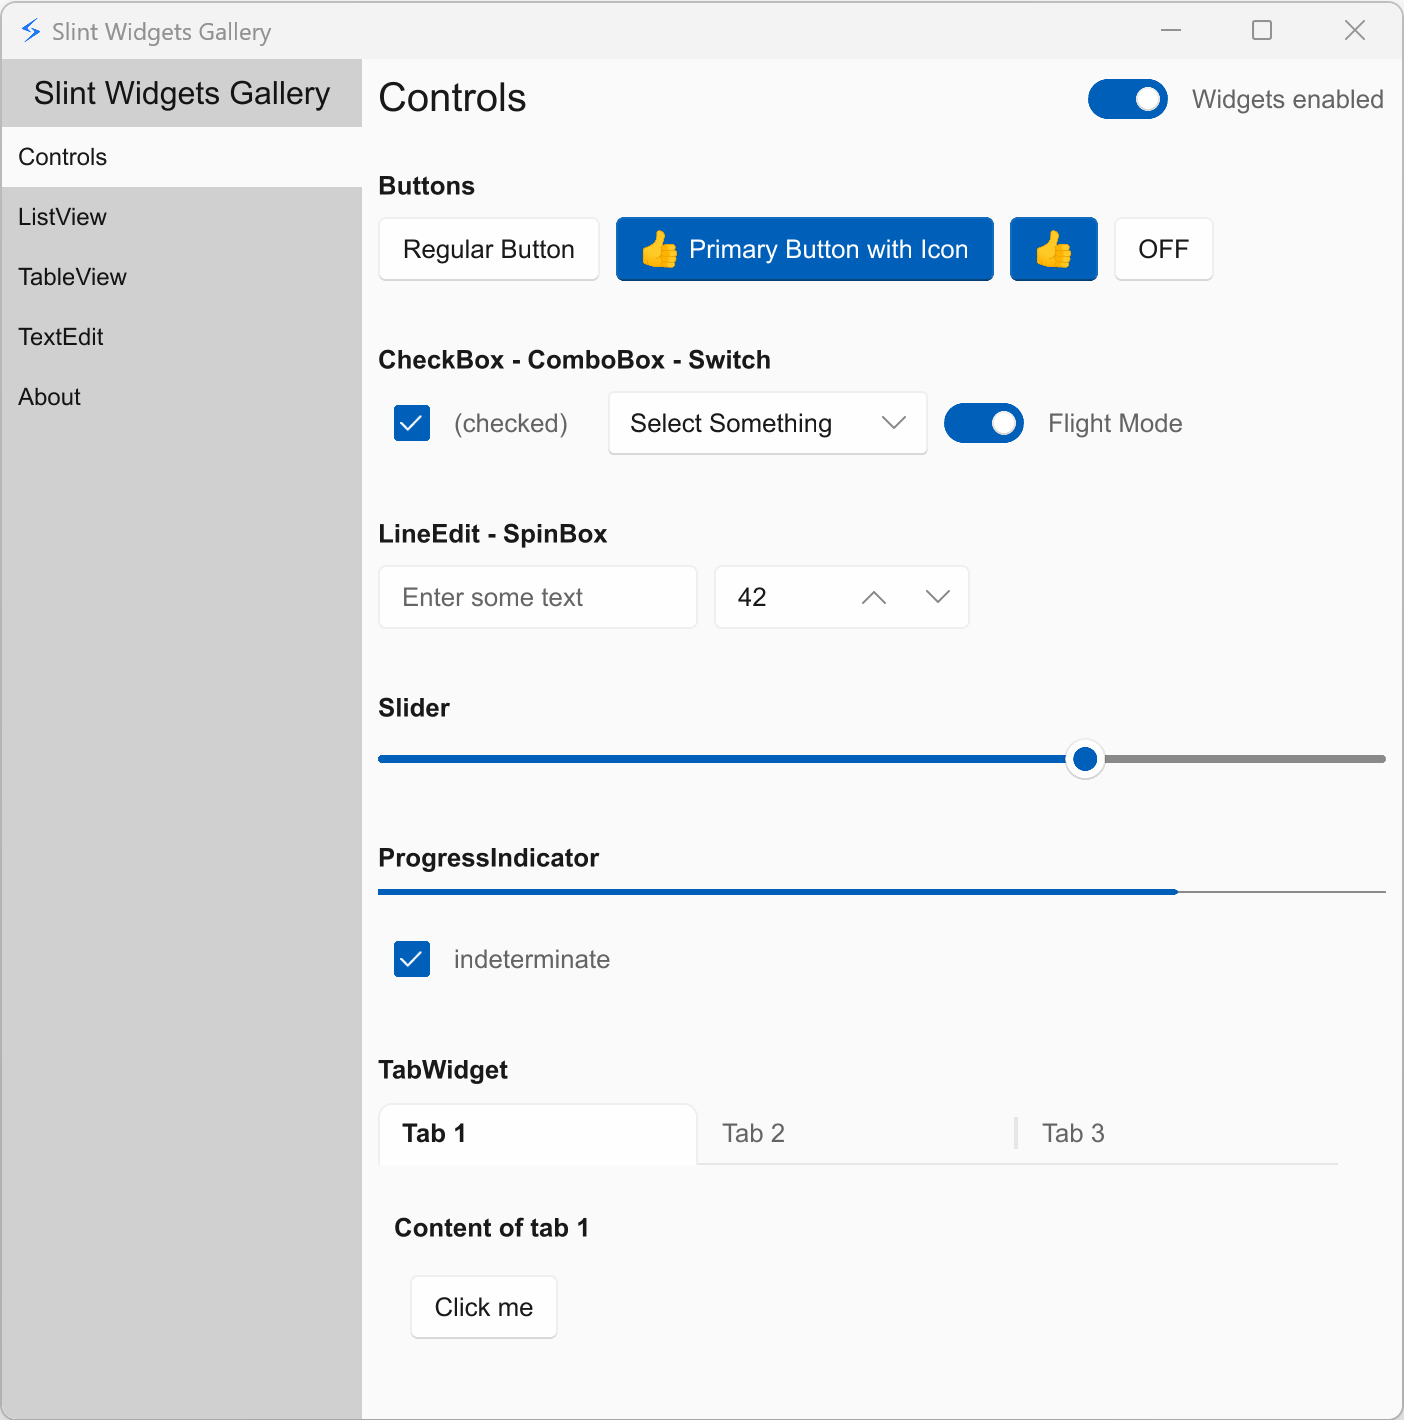Click the Slint logo in the title bar
Viewport: 1404px width, 1420px height.
point(30,30)
